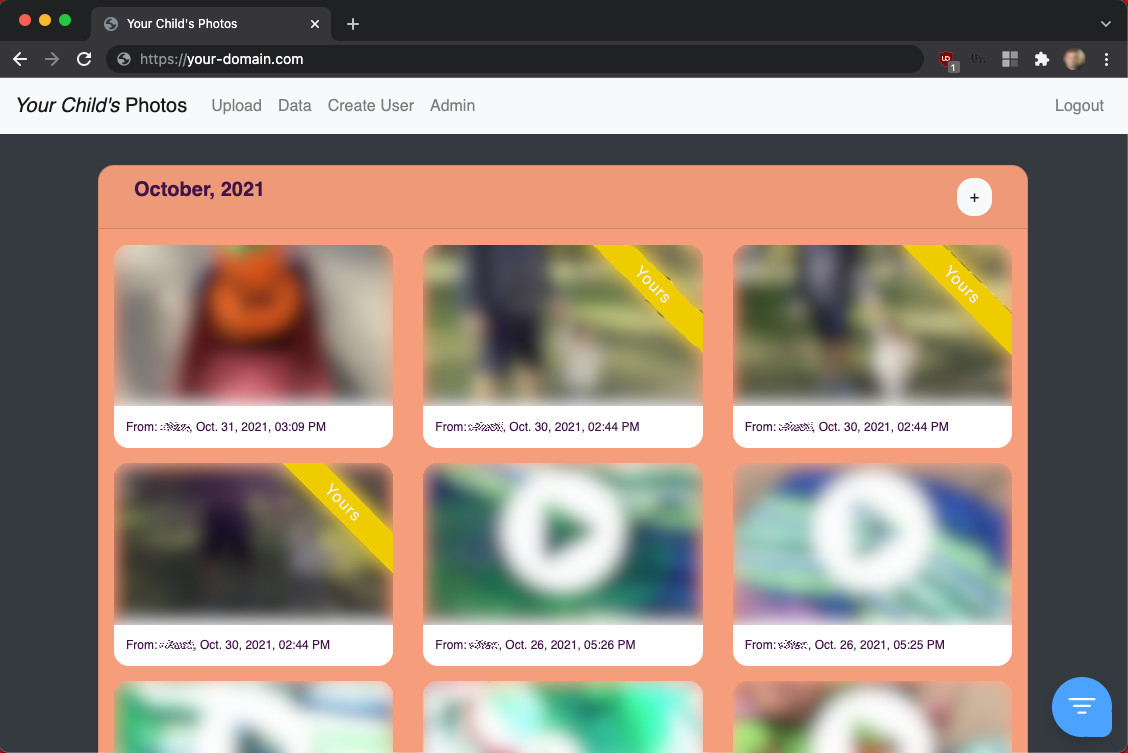Open the uBlock Origin extension icon
The height and width of the screenshot is (753, 1128).
pos(947,60)
